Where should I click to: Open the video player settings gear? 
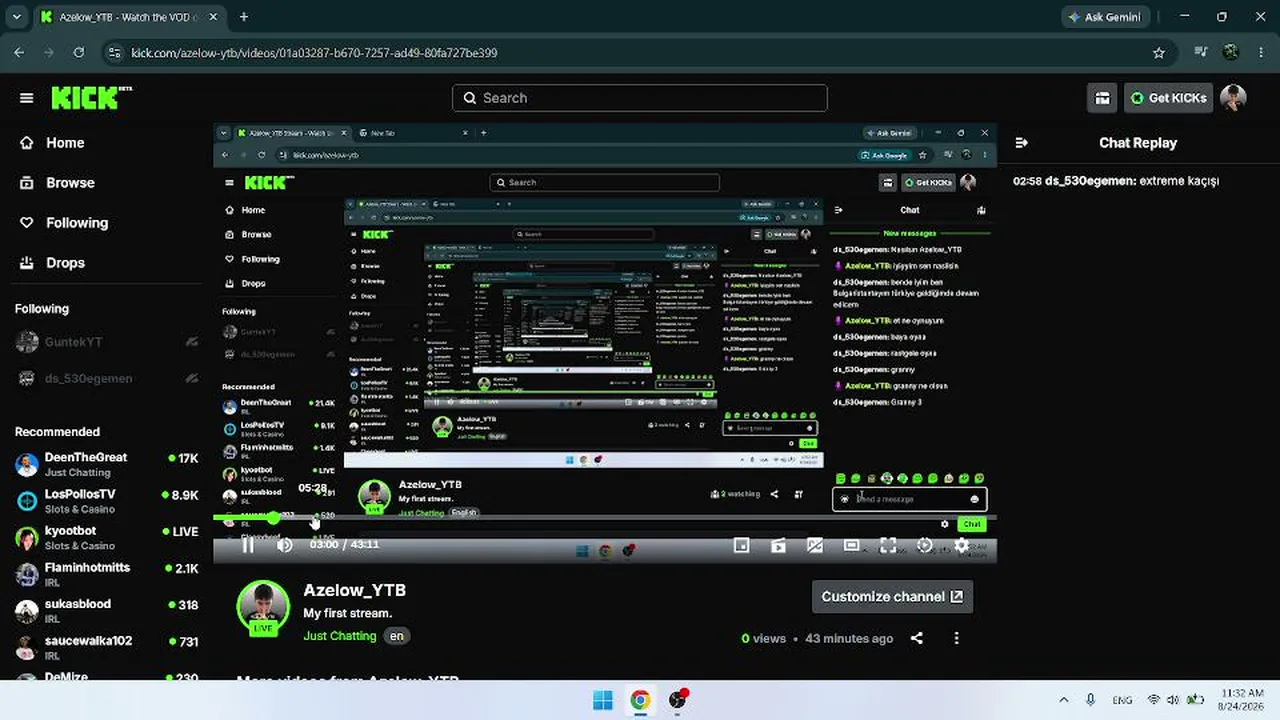click(961, 545)
